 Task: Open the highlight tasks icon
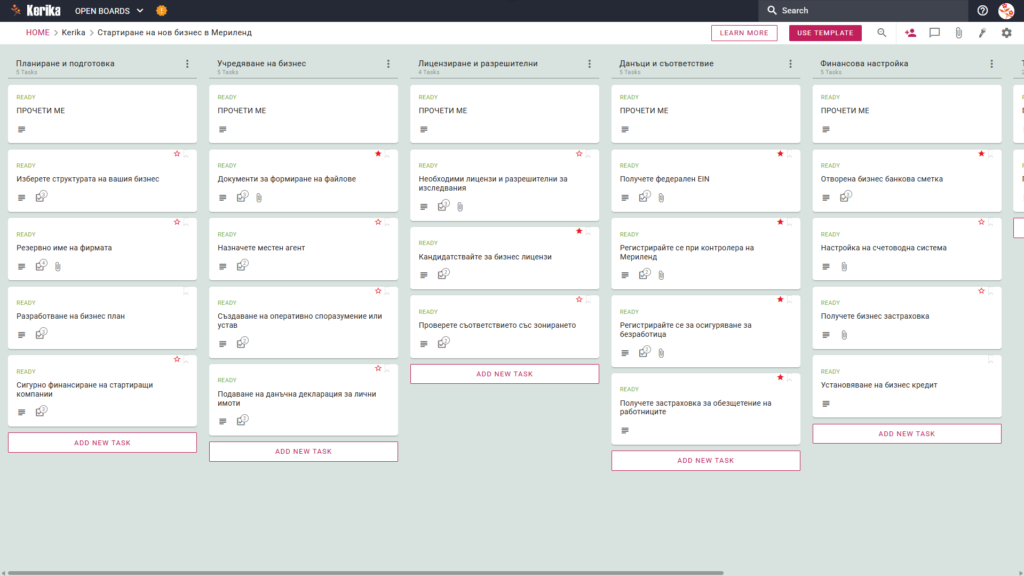[982, 33]
